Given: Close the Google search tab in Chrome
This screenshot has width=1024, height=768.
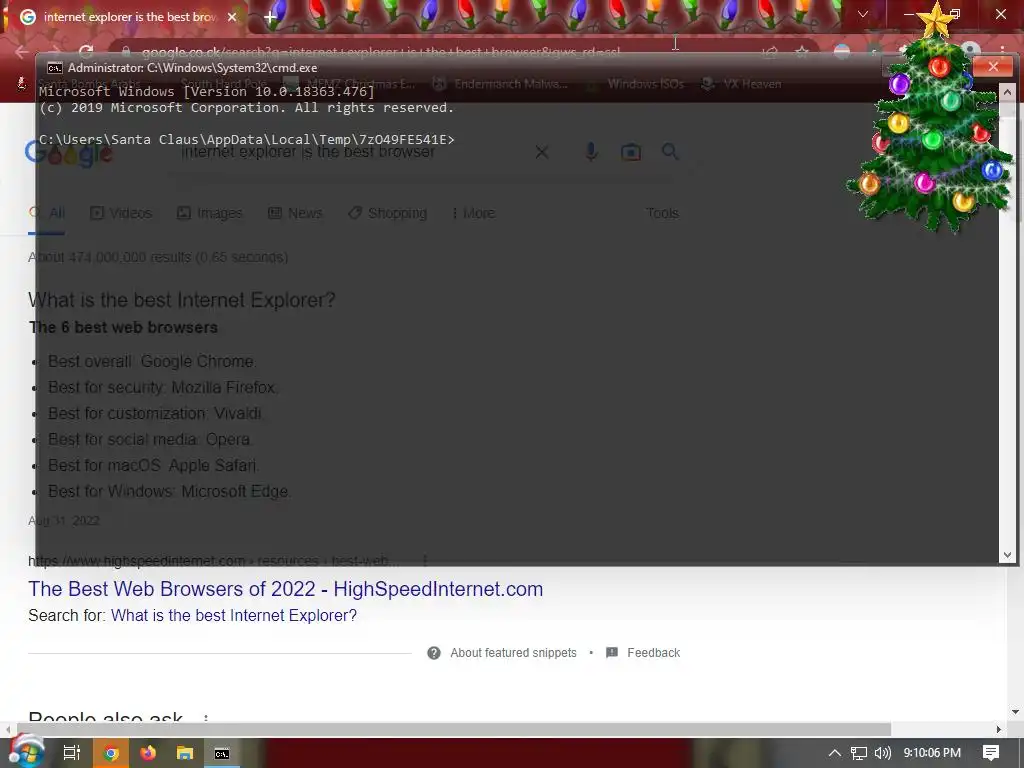Looking at the screenshot, I should pos(232,17).
